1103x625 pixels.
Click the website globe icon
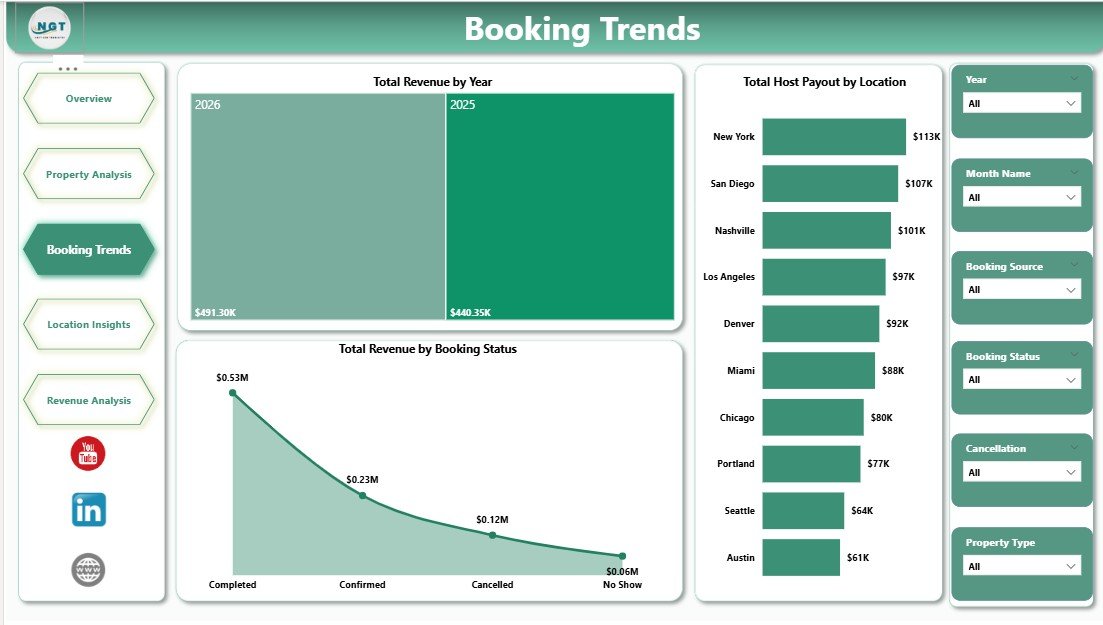pos(88,570)
